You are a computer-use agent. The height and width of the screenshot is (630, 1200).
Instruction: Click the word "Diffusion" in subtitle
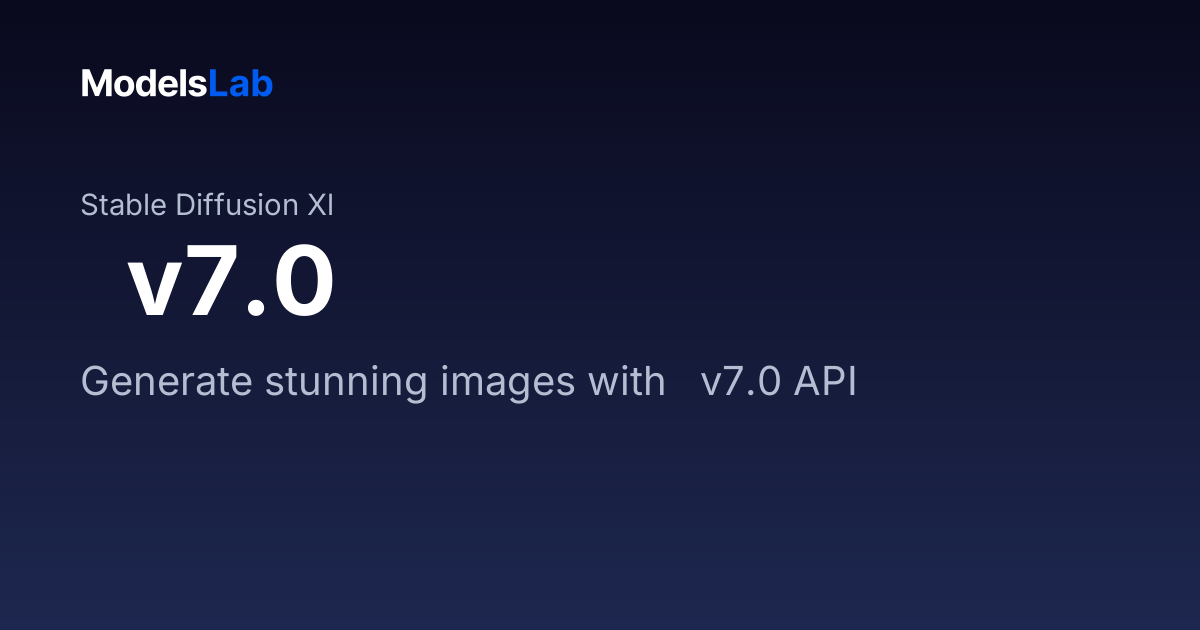pos(237,205)
